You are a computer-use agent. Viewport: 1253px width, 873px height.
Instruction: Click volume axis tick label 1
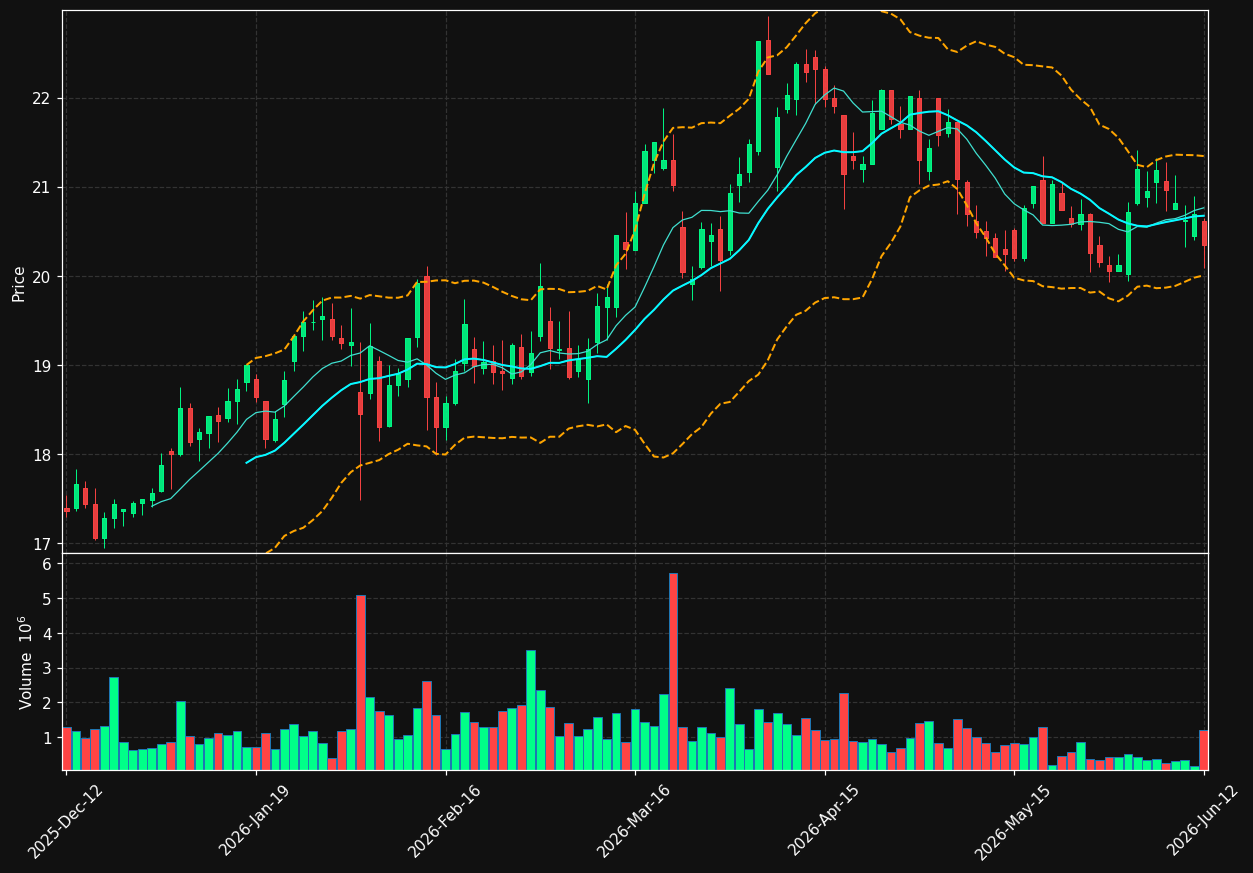click(x=49, y=738)
